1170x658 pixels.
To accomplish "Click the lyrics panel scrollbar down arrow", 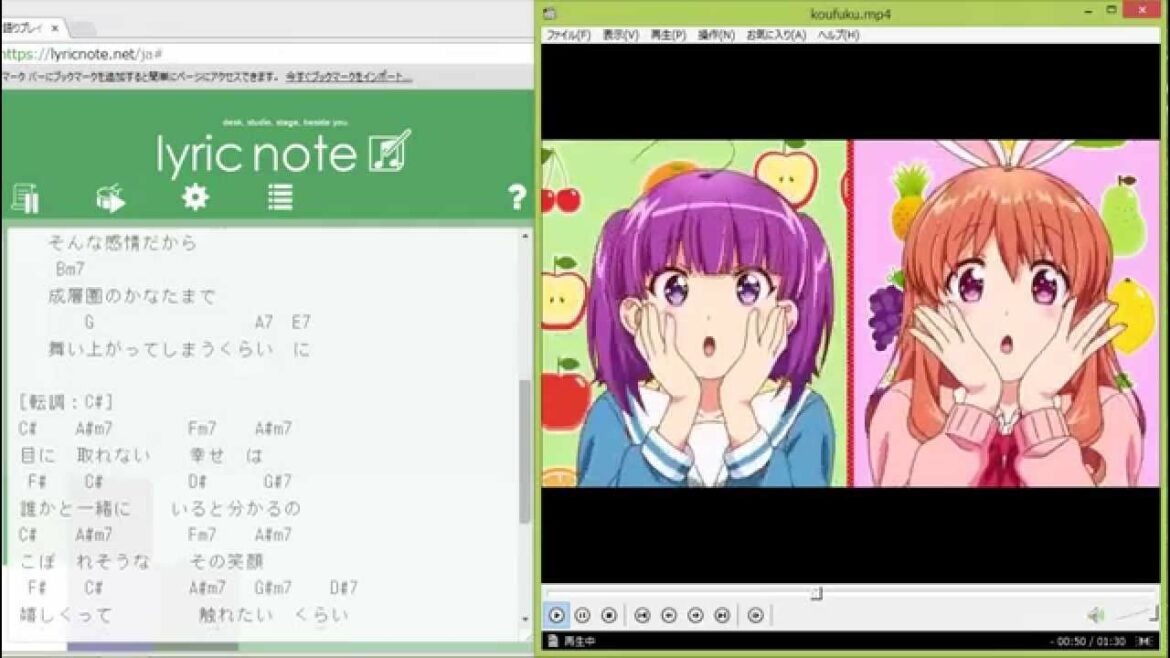I will pyautogui.click(x=526, y=619).
